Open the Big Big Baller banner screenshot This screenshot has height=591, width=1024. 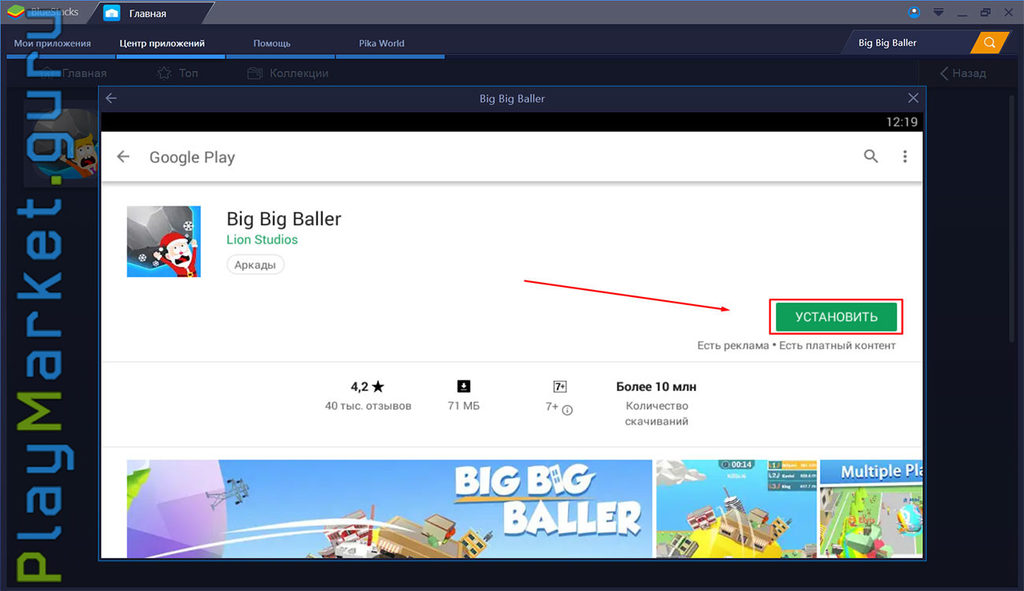389,509
